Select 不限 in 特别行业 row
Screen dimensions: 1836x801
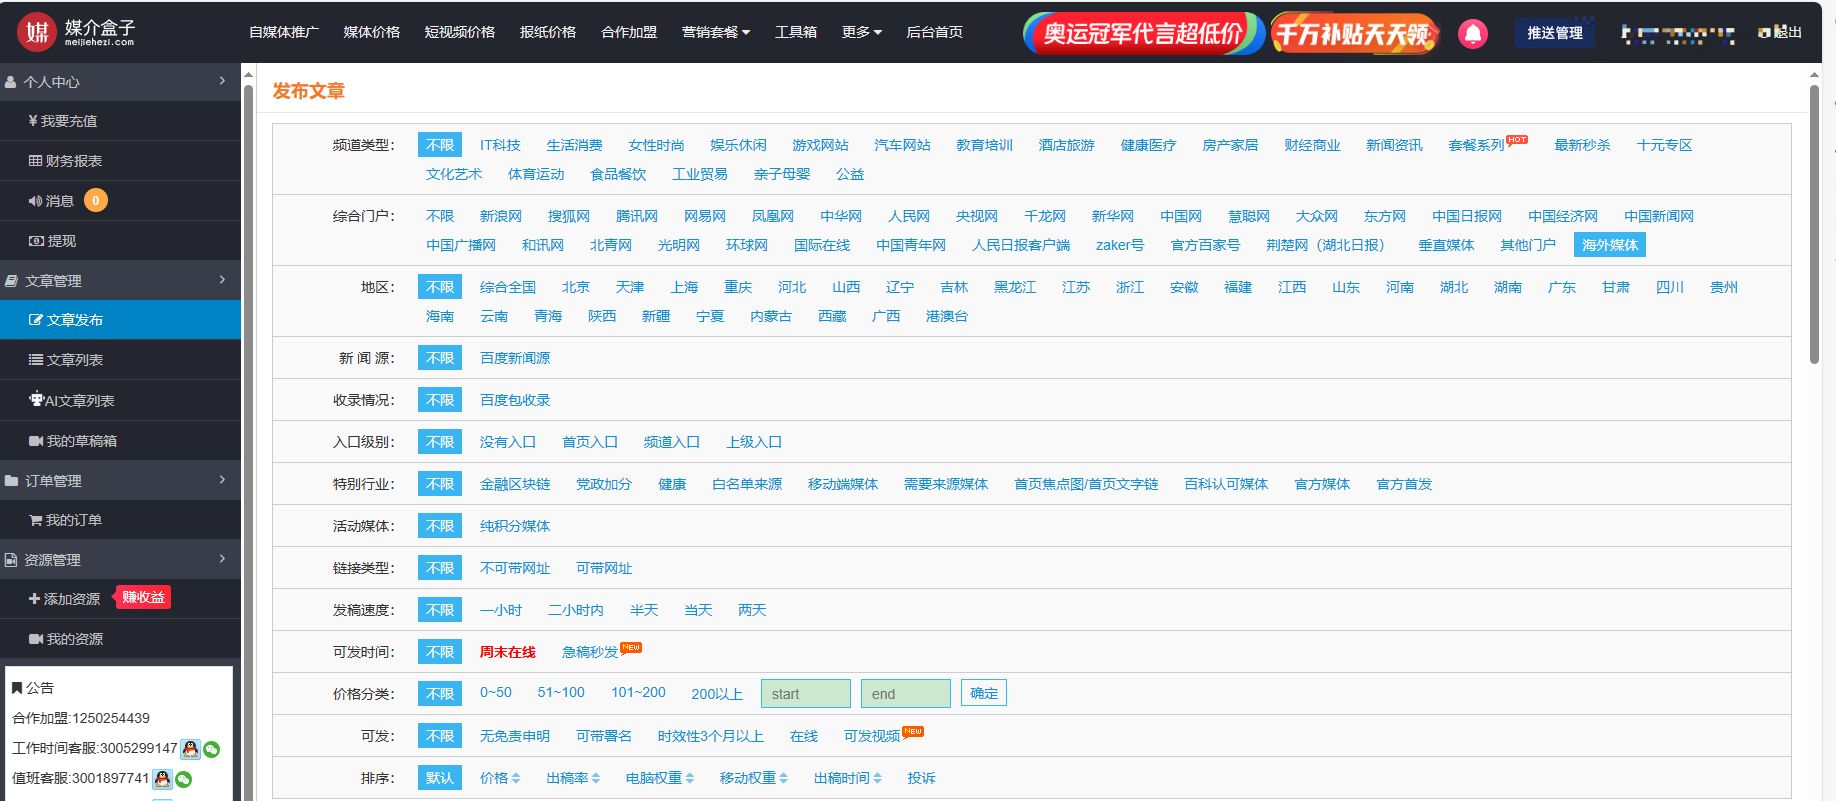pyautogui.click(x=440, y=484)
